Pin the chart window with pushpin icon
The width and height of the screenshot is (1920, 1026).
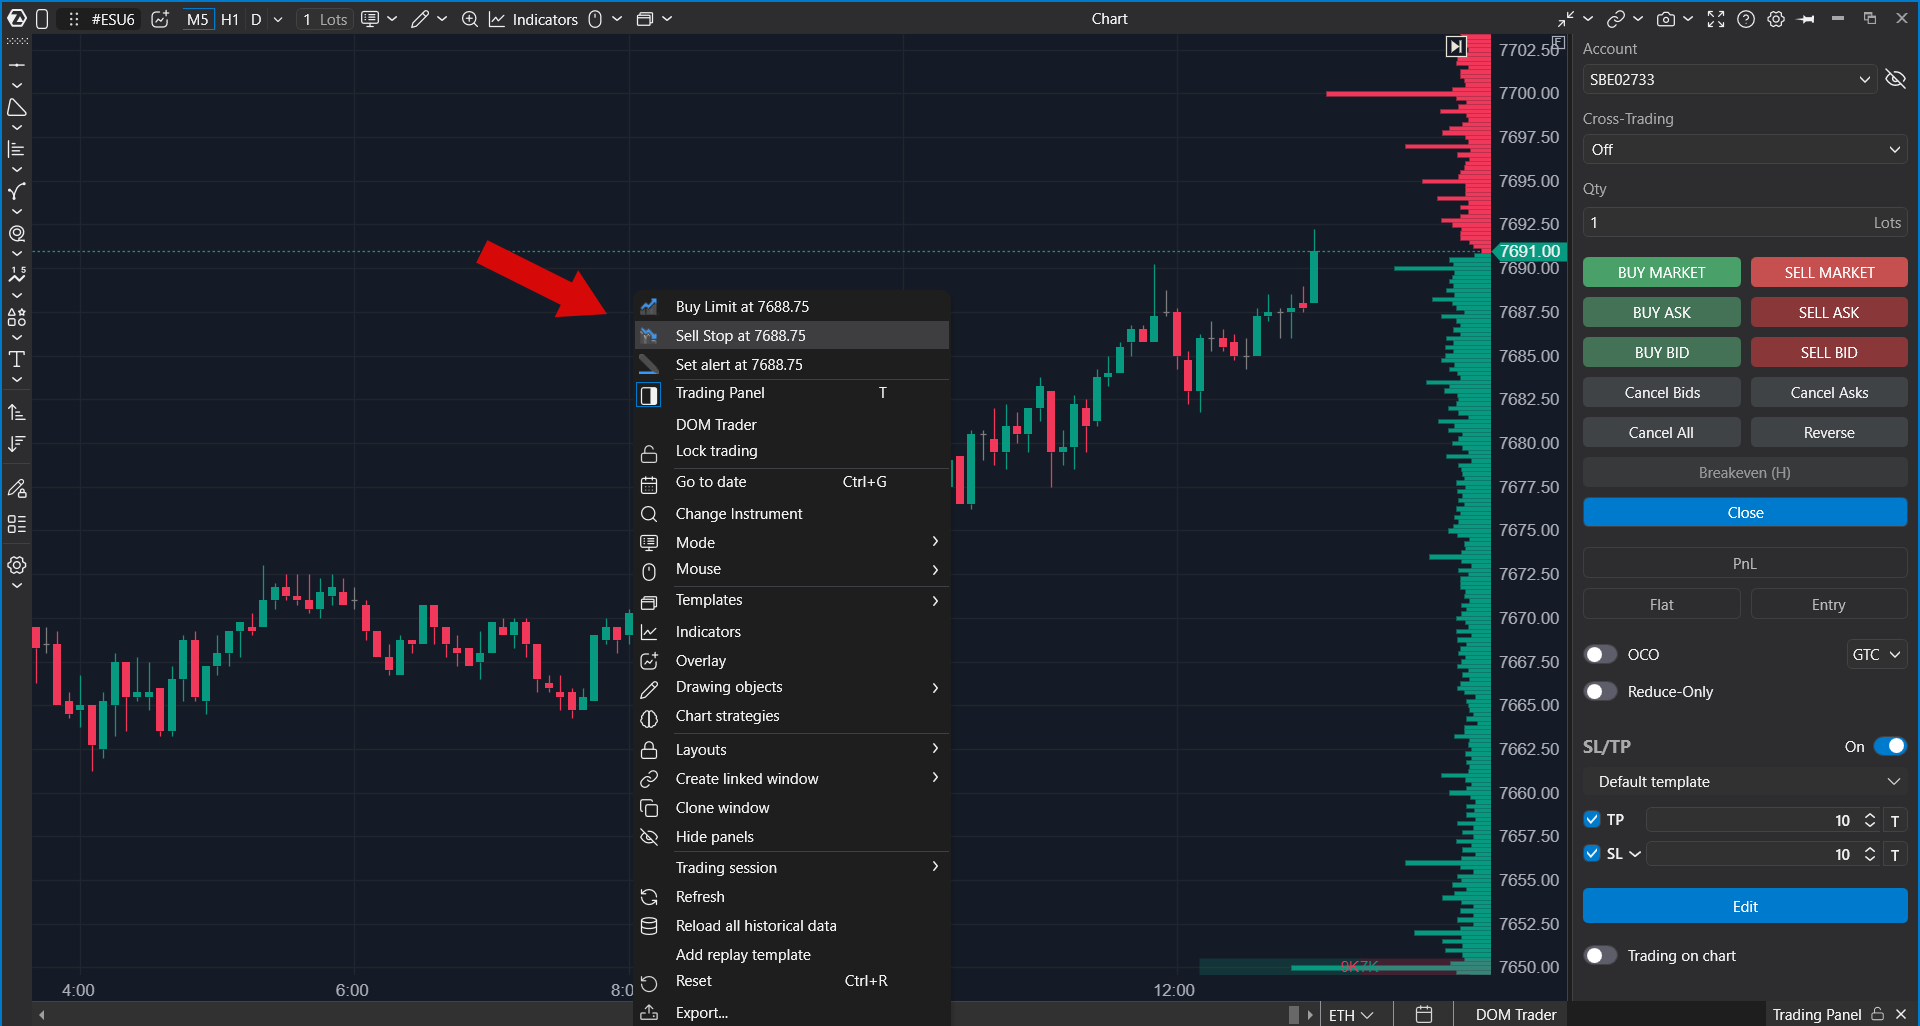[1806, 19]
